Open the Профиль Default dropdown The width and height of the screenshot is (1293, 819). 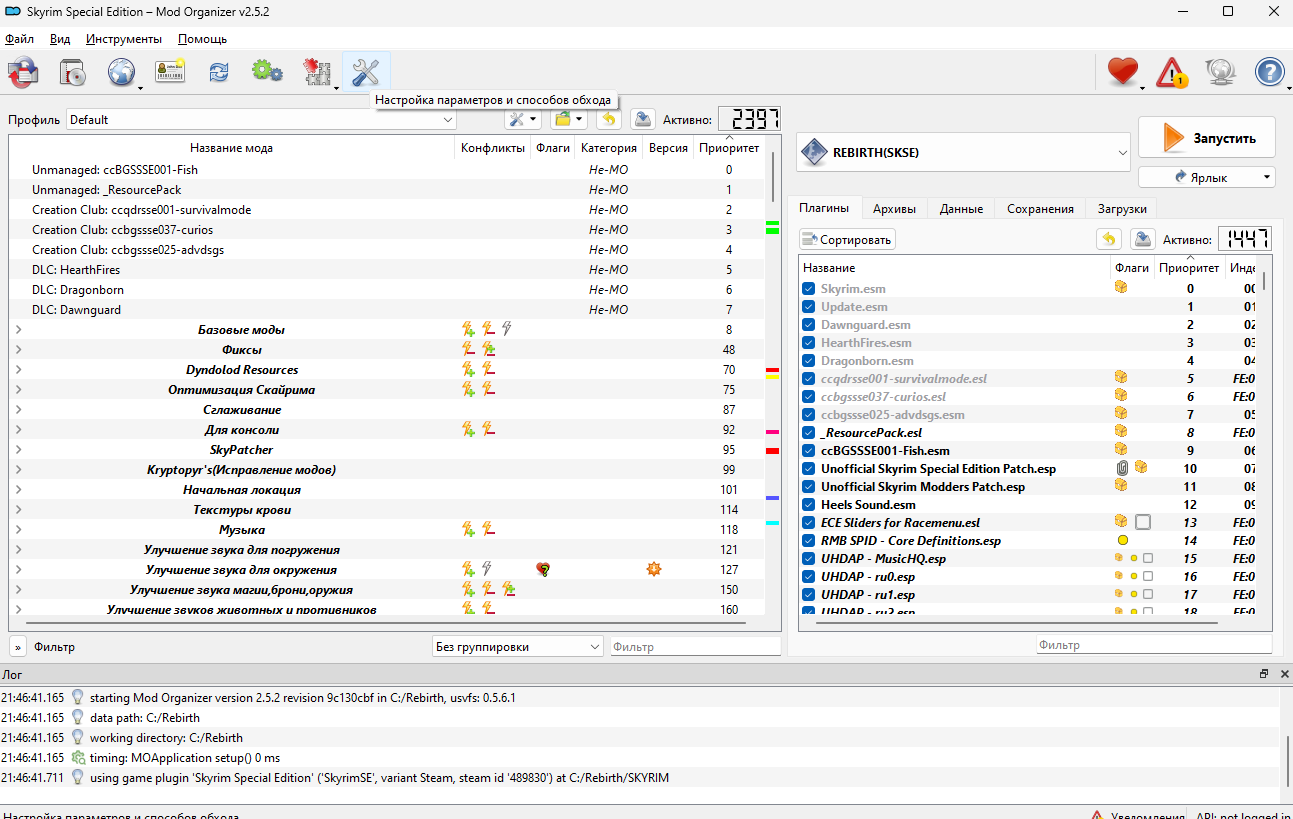coord(261,120)
